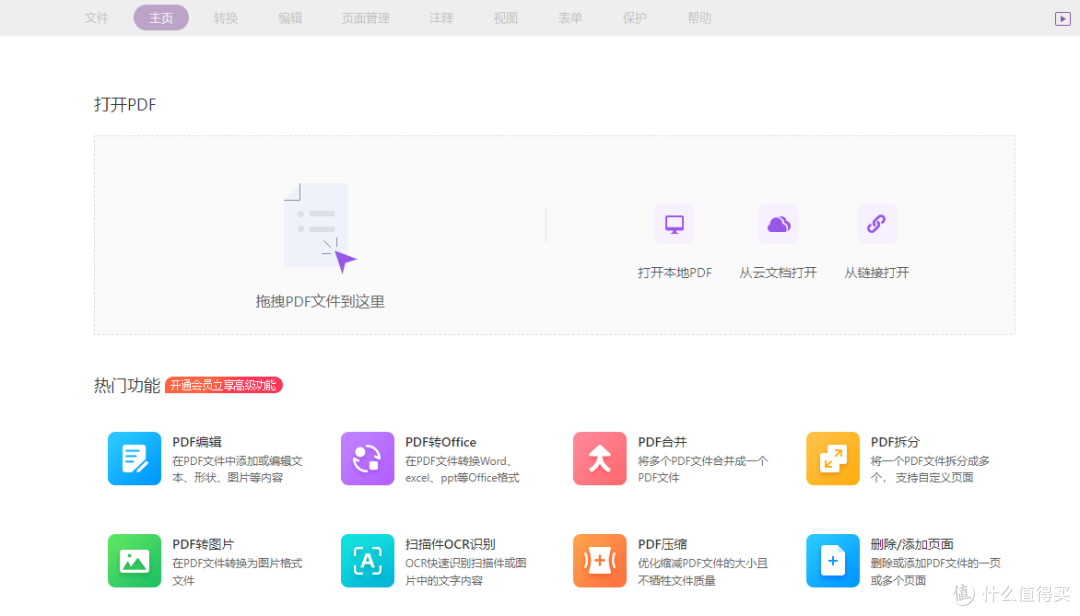This screenshot has height=616, width=1080.
Task: Open the 注释 tab
Action: pos(441,17)
